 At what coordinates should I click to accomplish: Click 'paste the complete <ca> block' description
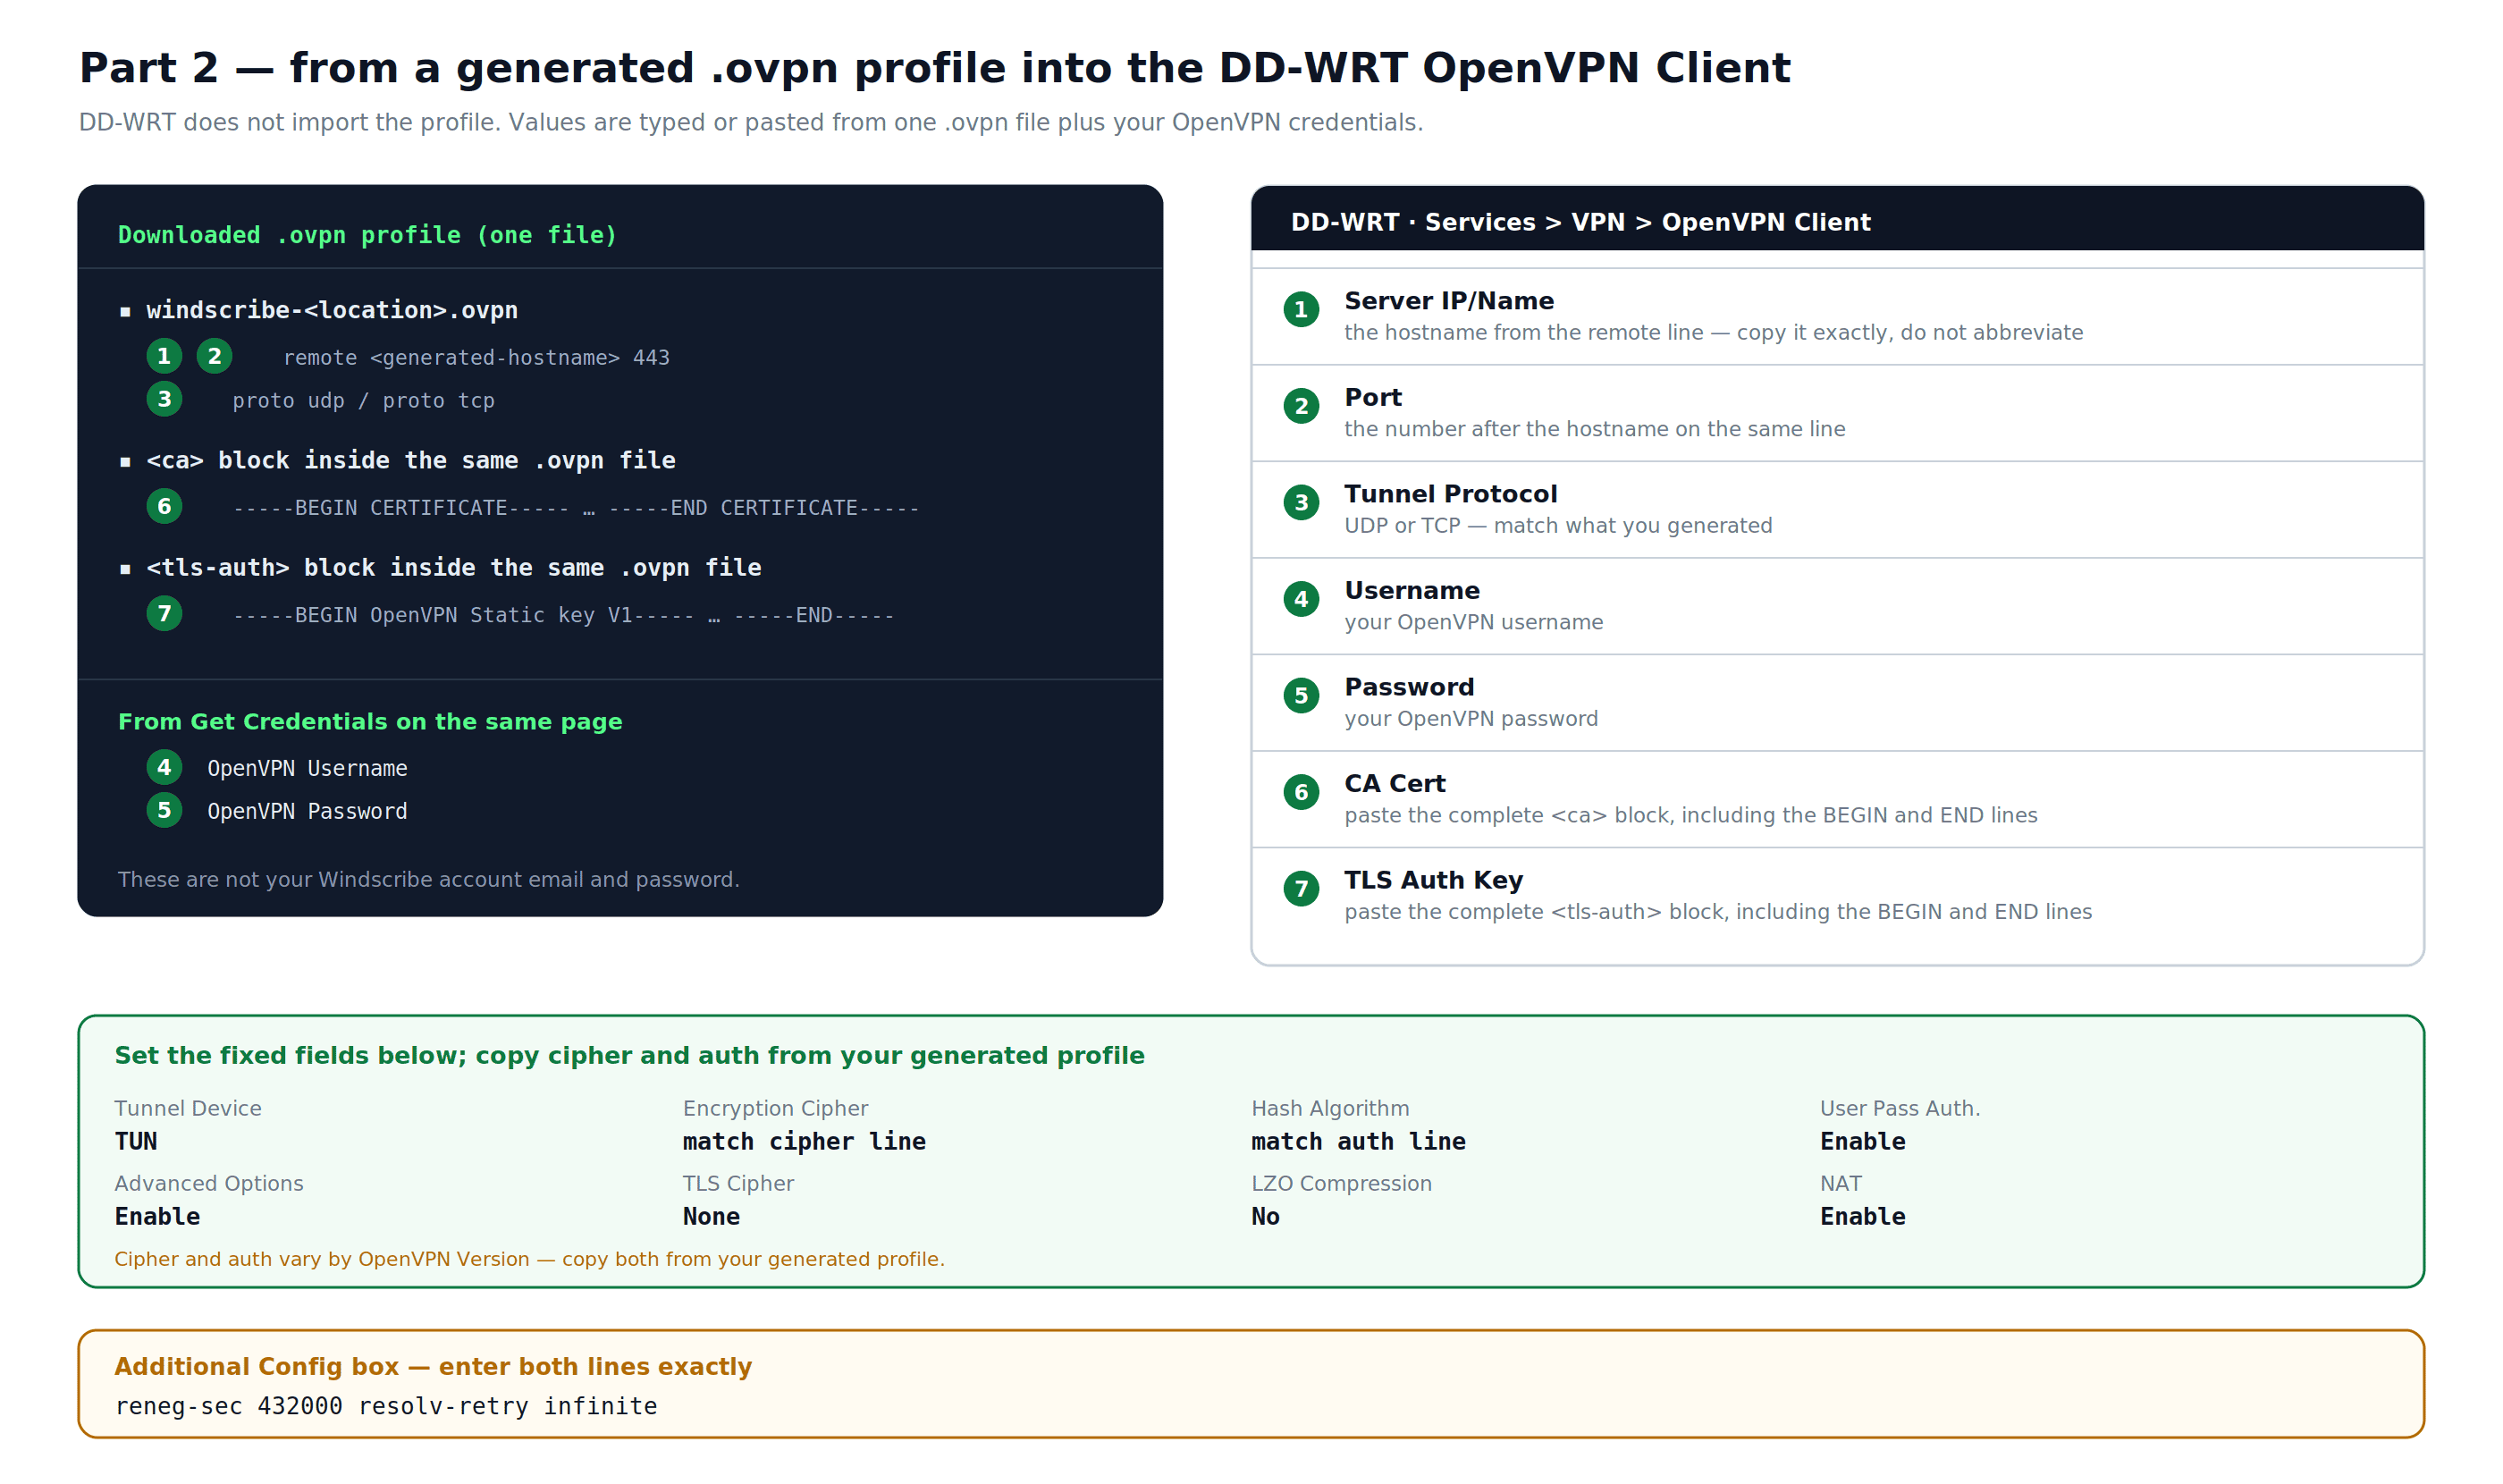(1691, 815)
